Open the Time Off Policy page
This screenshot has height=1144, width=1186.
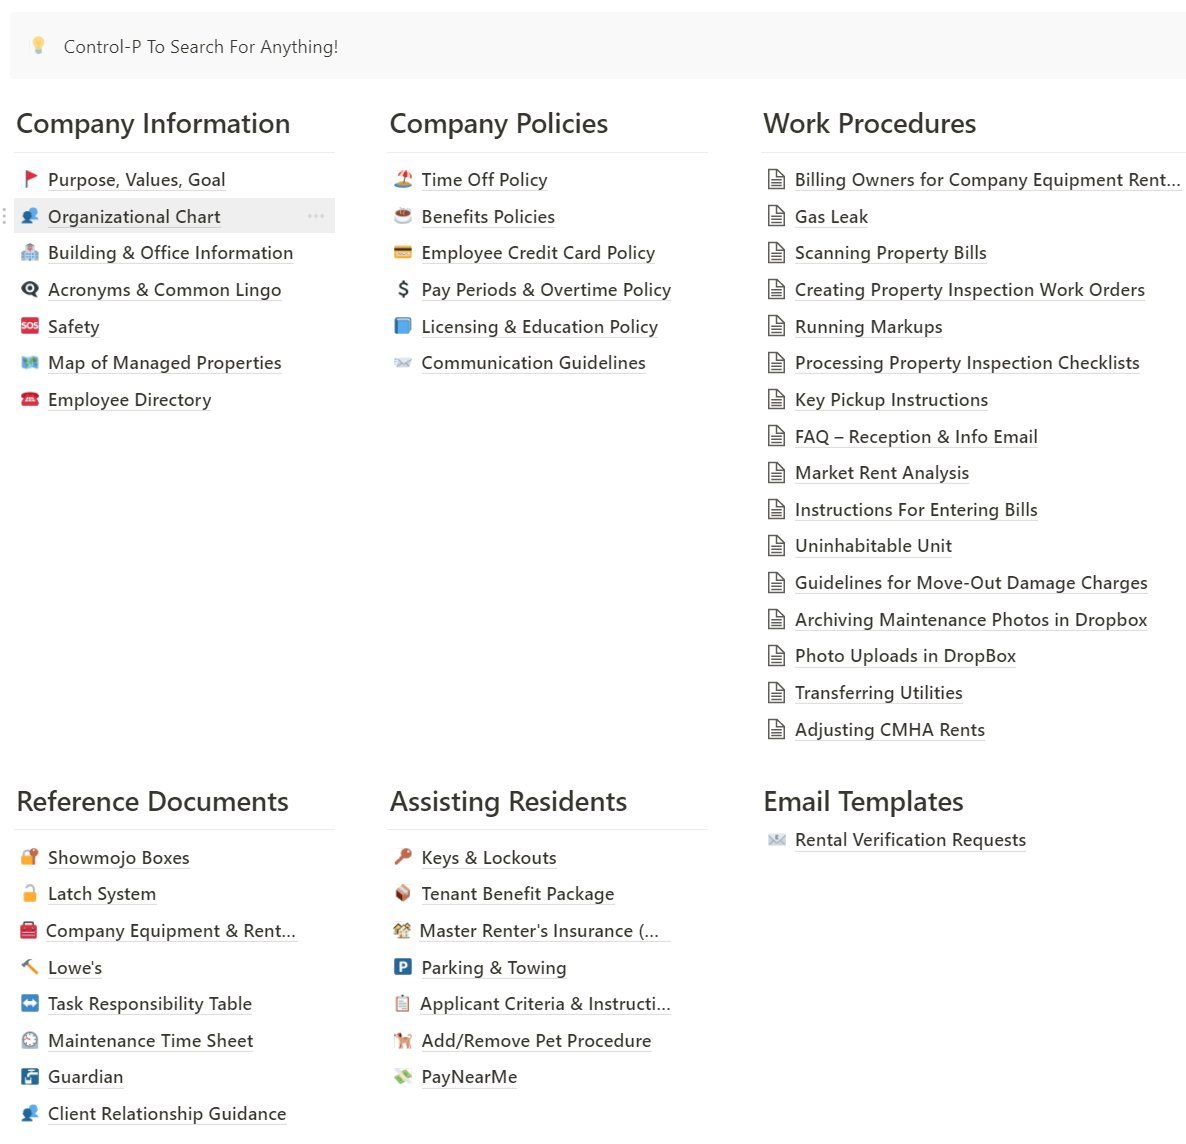click(x=484, y=179)
